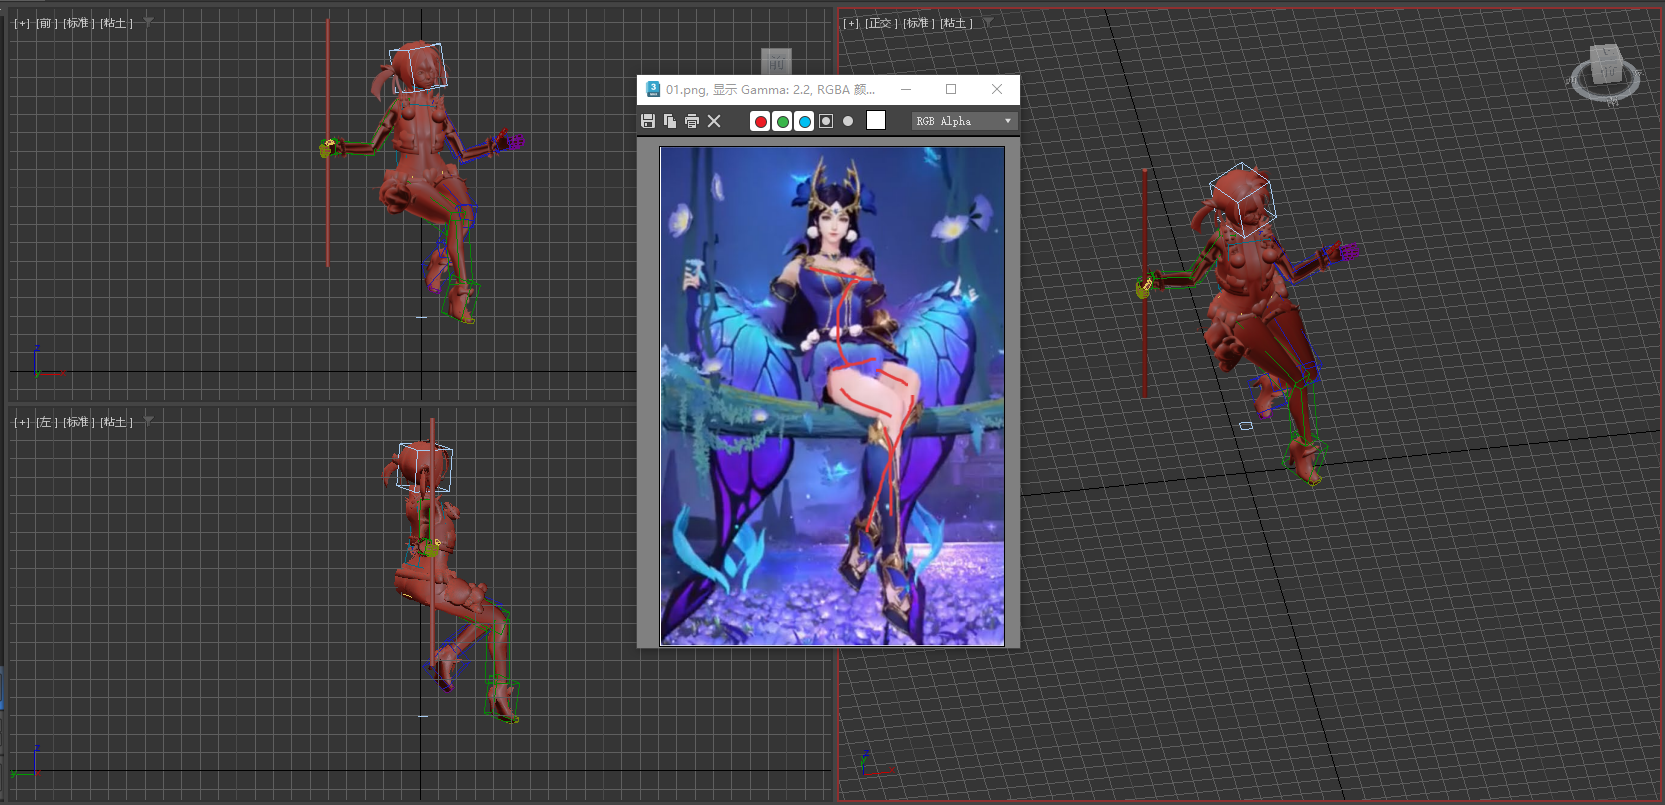1665x805 pixels.
Task: Open the RGB Alpha channel dropdown
Action: click(x=963, y=121)
